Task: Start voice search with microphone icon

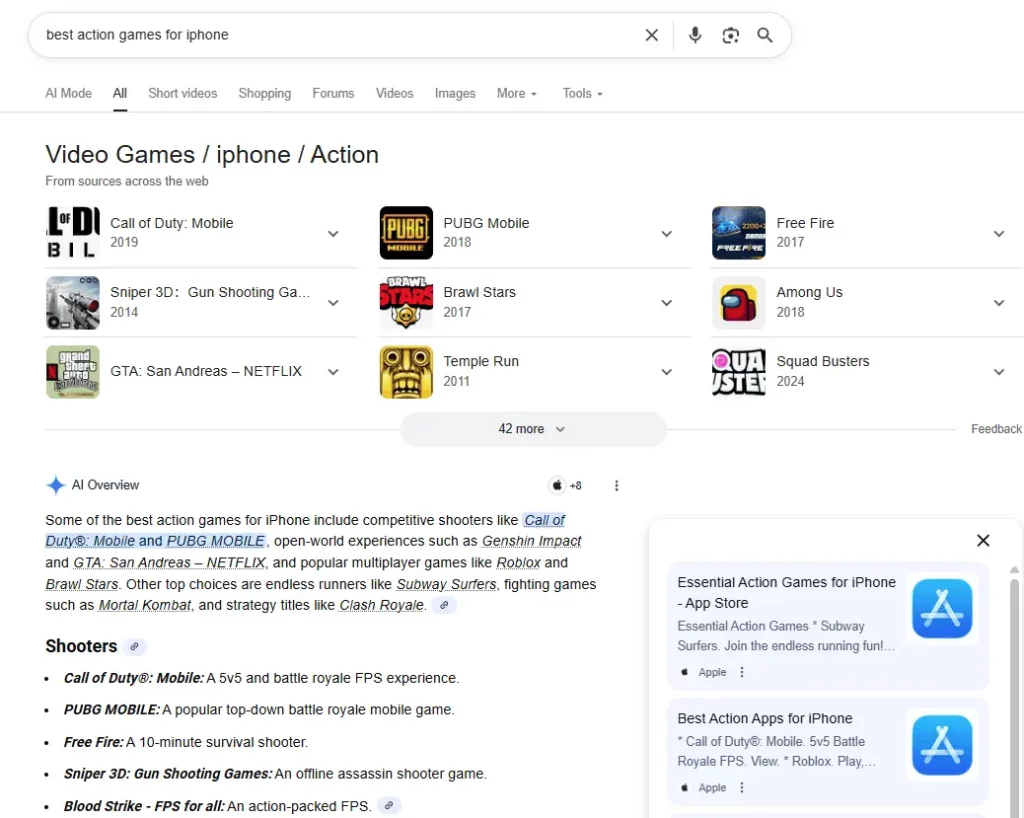Action: click(x=695, y=35)
